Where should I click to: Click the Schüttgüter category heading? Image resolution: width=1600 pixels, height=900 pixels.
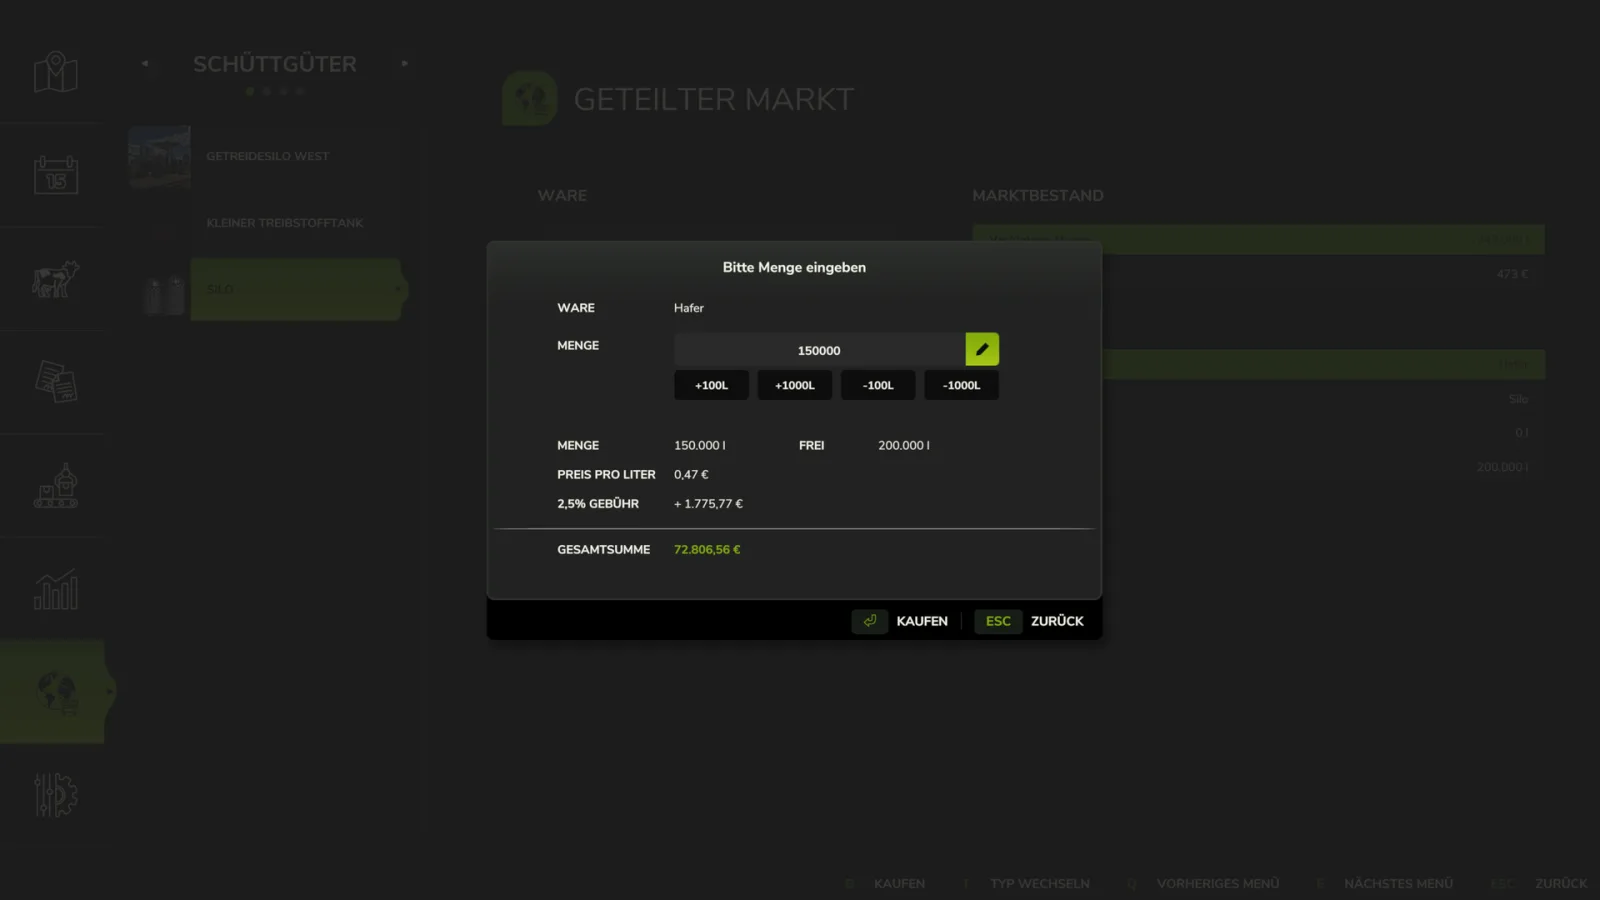[x=275, y=64]
